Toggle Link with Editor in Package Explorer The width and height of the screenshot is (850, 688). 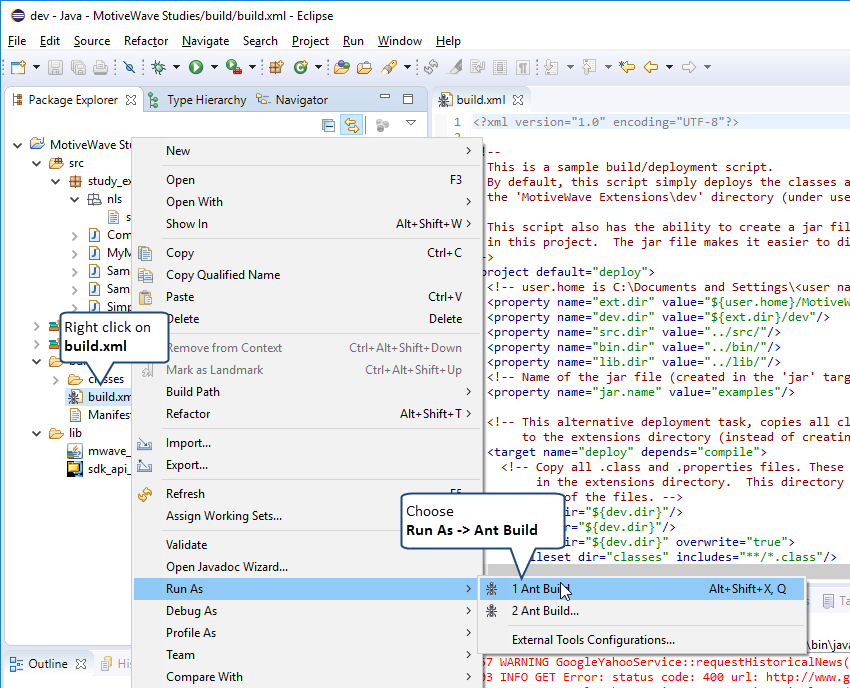click(x=351, y=125)
